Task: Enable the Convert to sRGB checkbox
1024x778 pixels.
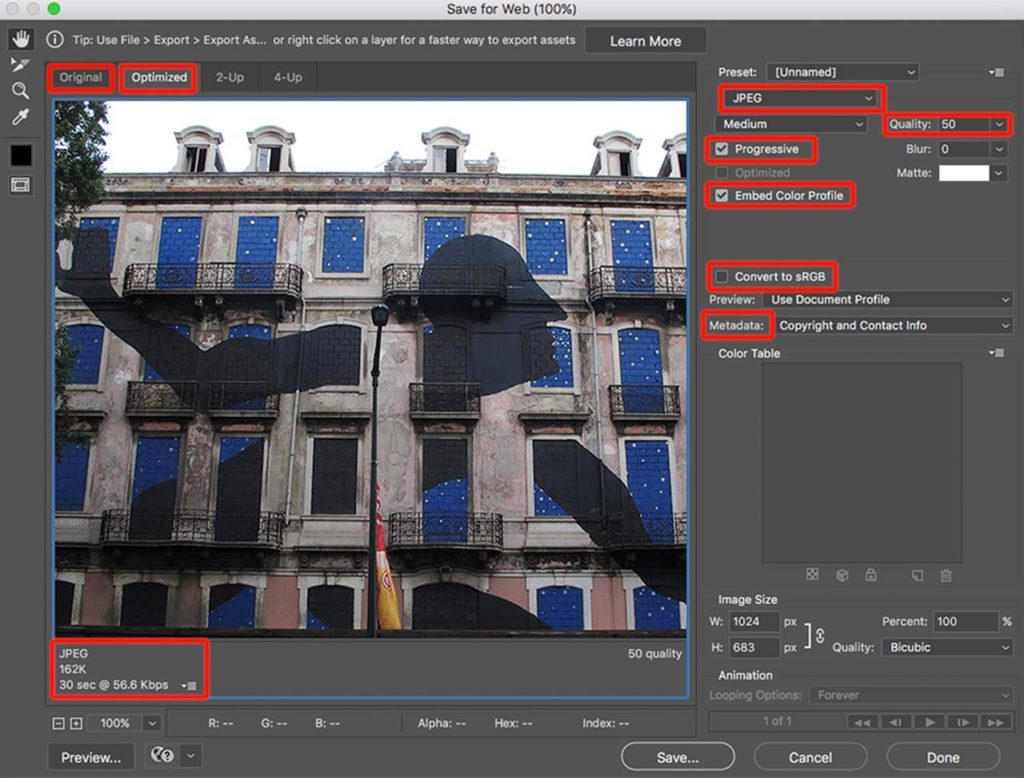Action: point(721,277)
